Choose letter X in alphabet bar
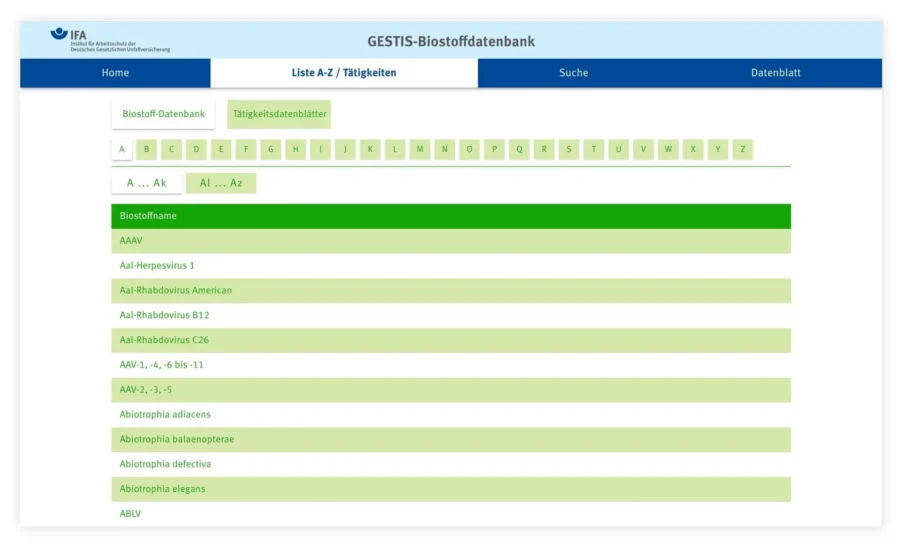 point(693,149)
